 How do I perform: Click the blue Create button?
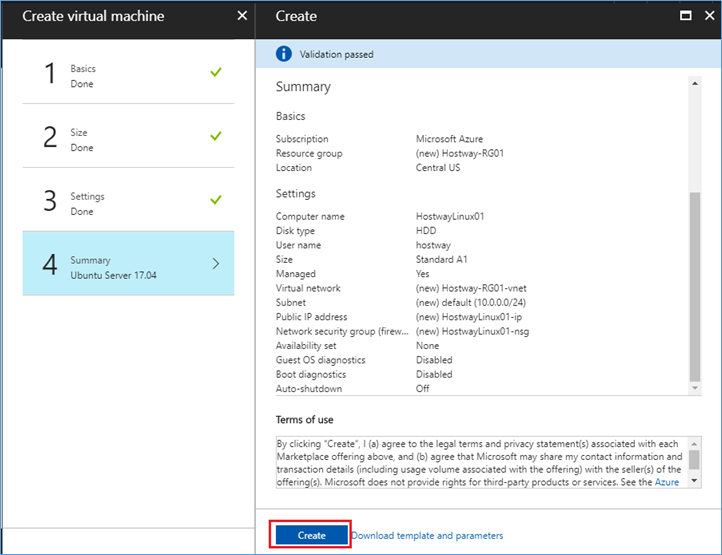311,535
